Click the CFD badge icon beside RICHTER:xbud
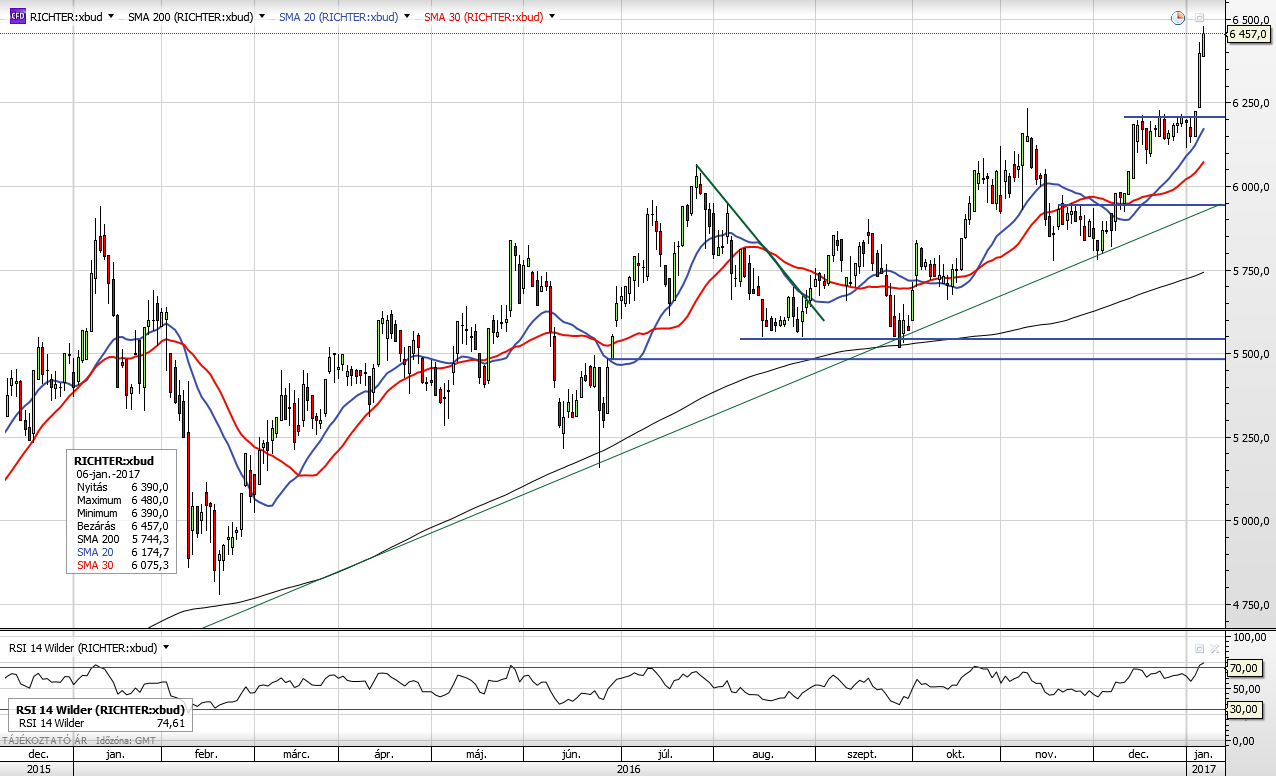 (16, 17)
